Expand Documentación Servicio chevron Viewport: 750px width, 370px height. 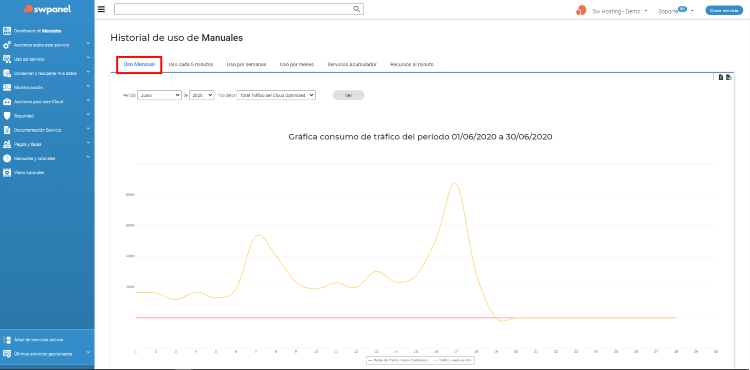[88, 129]
